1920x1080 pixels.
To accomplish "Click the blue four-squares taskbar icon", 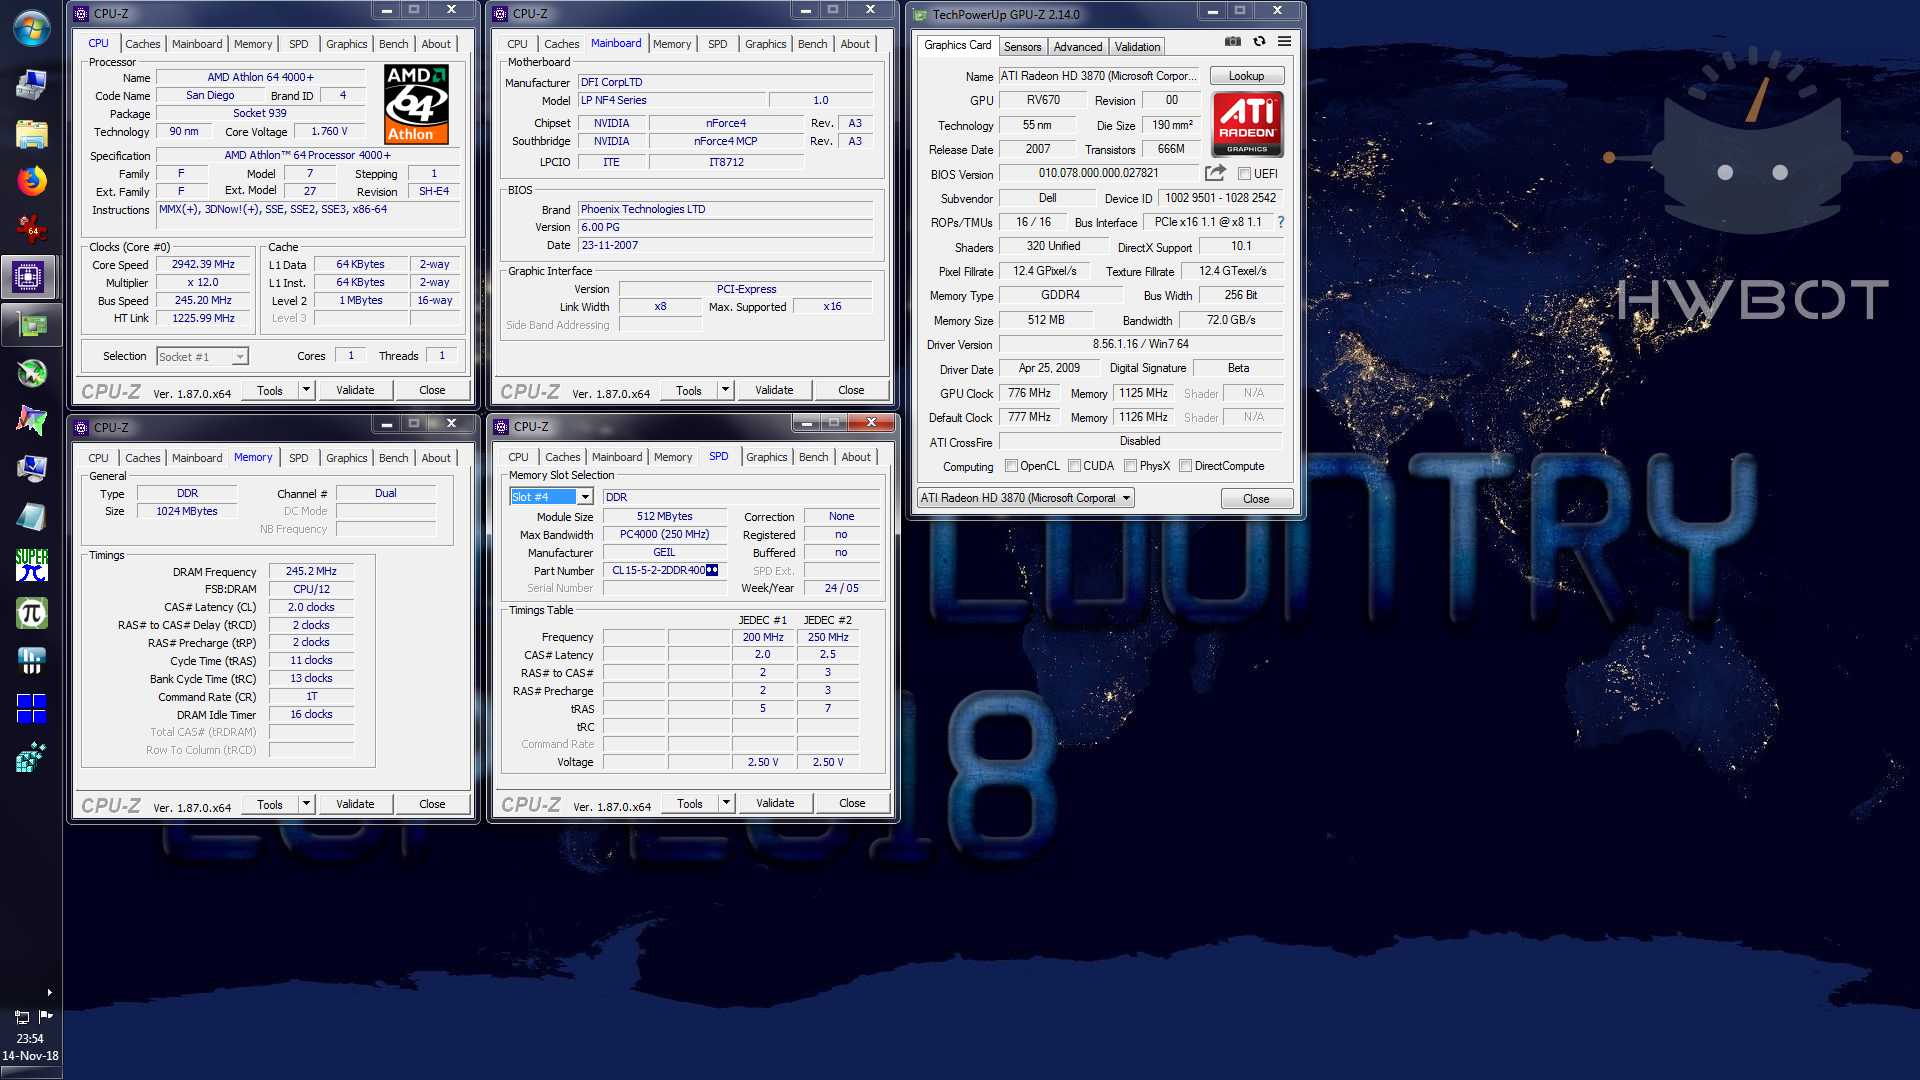I will (x=31, y=709).
